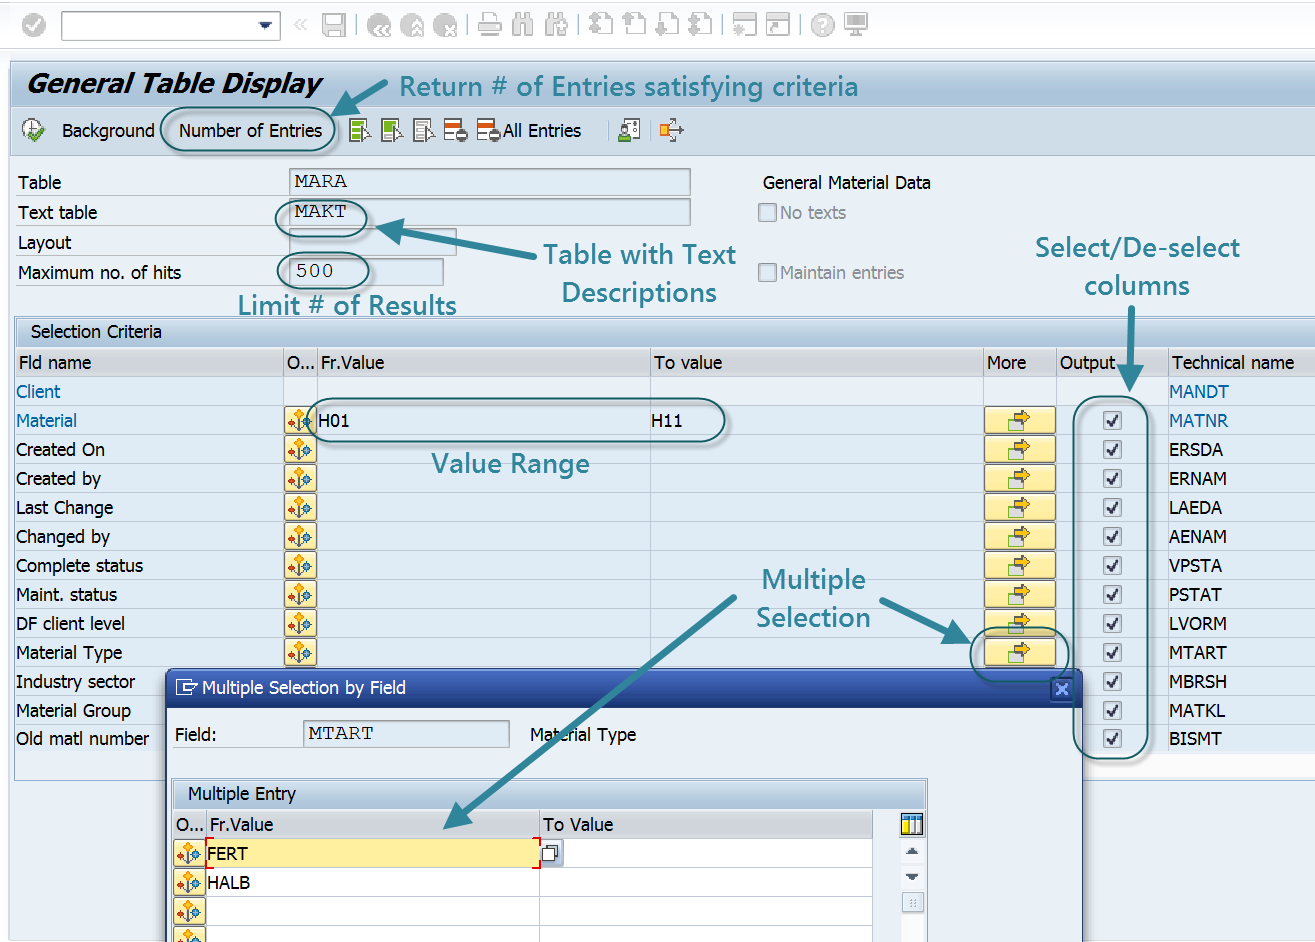Open multiple selection for Created On row
The image size is (1315, 942).
1019,450
